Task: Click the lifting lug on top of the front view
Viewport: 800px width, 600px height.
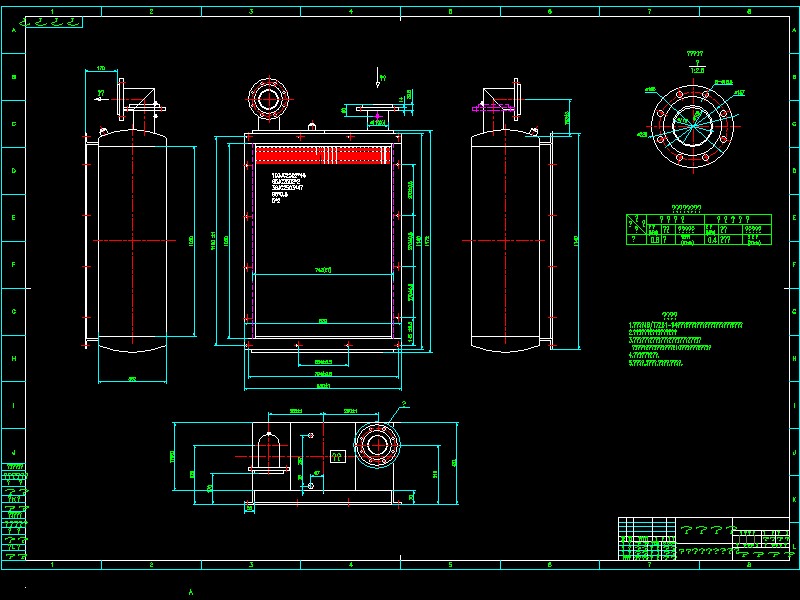Action: tap(312, 126)
